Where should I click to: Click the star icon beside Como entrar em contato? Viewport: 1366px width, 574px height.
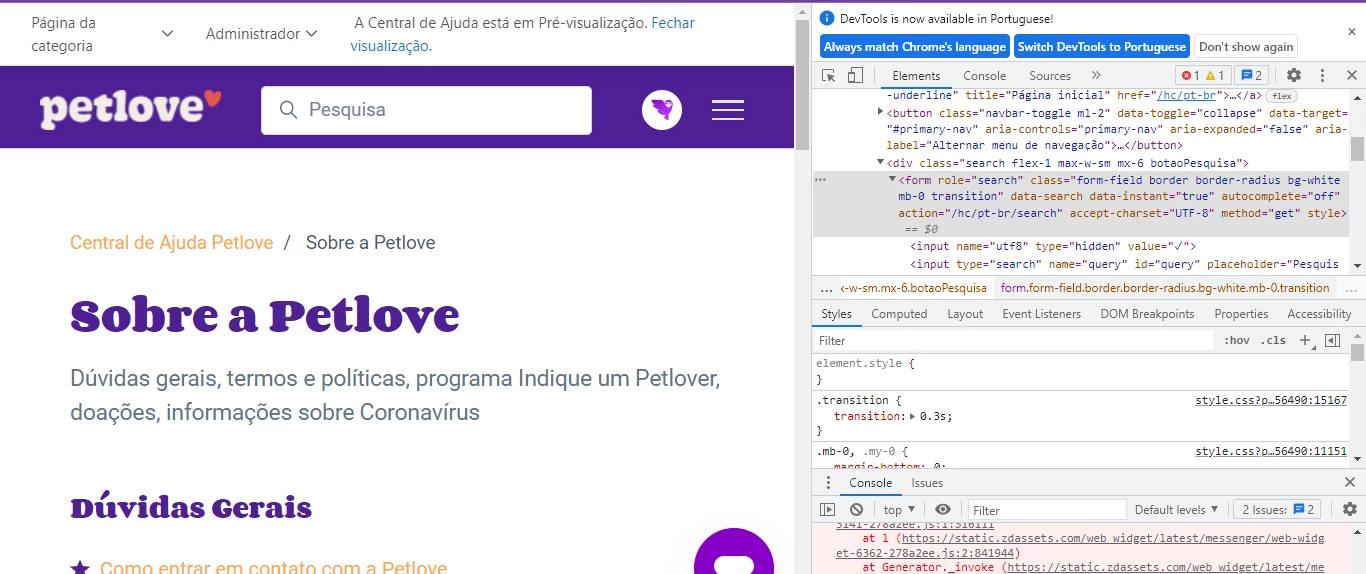tap(80, 568)
